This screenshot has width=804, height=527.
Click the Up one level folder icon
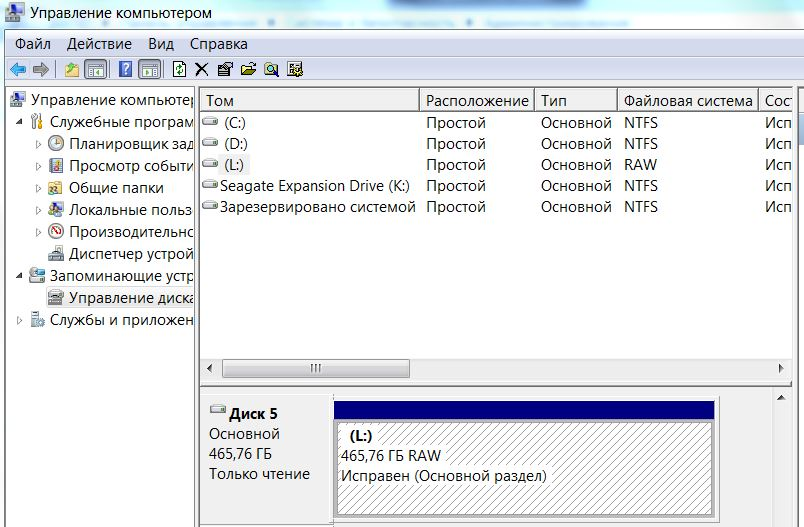point(71,69)
